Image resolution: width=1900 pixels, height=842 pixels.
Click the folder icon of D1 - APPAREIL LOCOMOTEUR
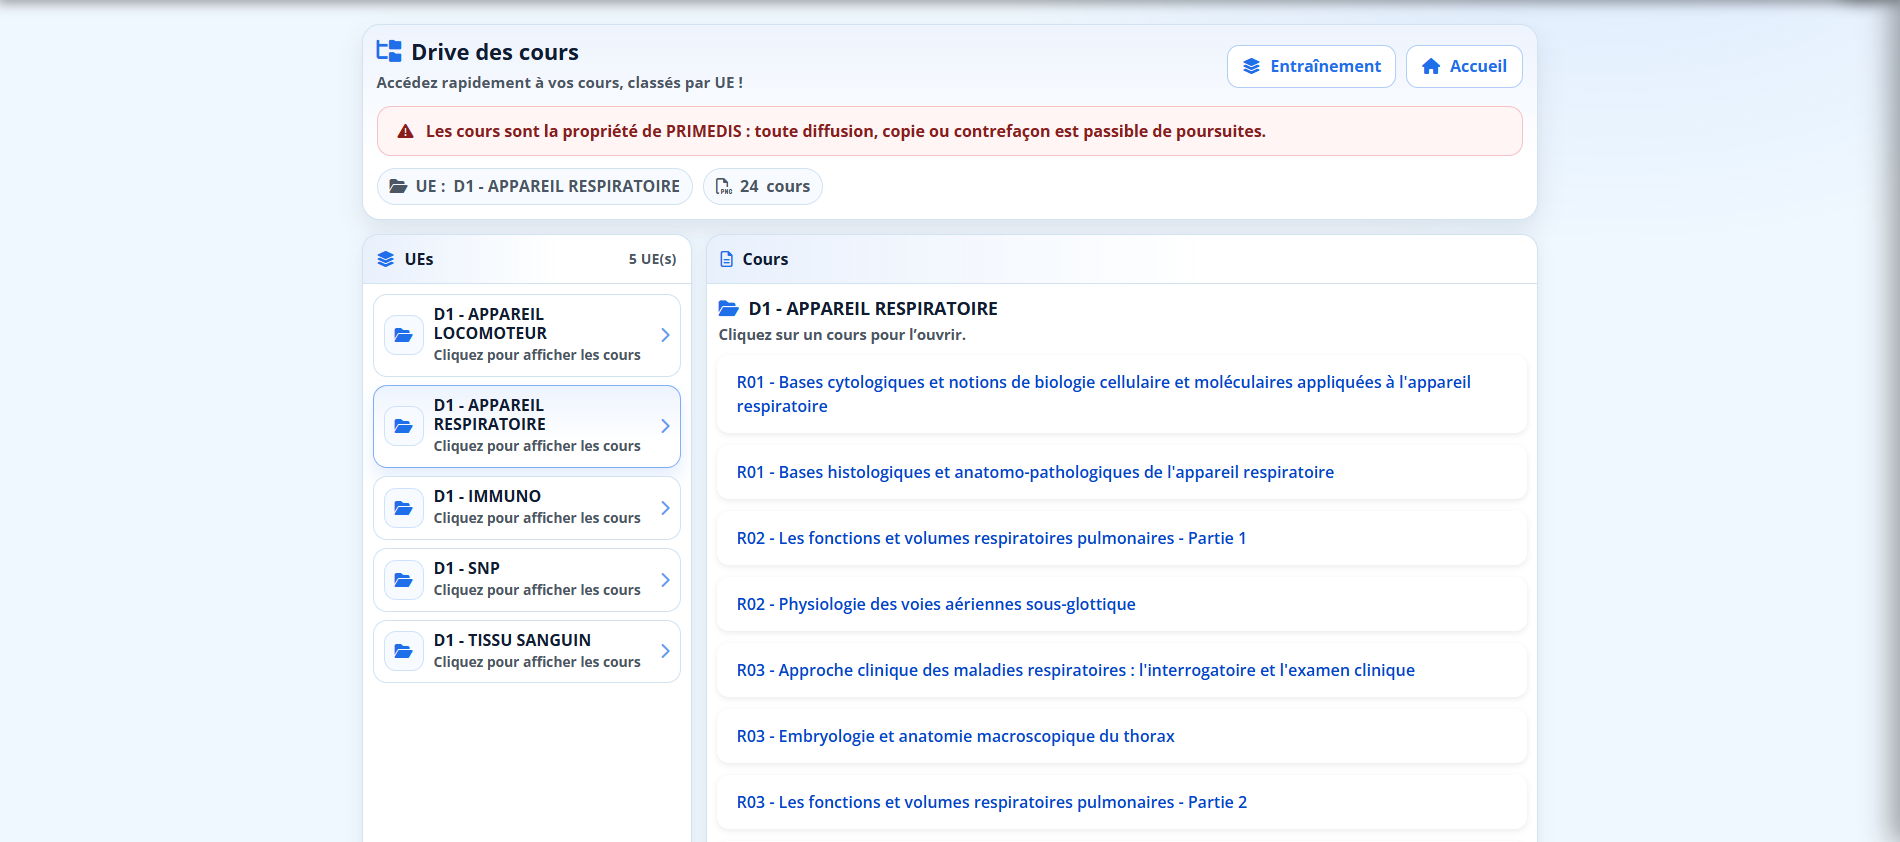point(404,335)
